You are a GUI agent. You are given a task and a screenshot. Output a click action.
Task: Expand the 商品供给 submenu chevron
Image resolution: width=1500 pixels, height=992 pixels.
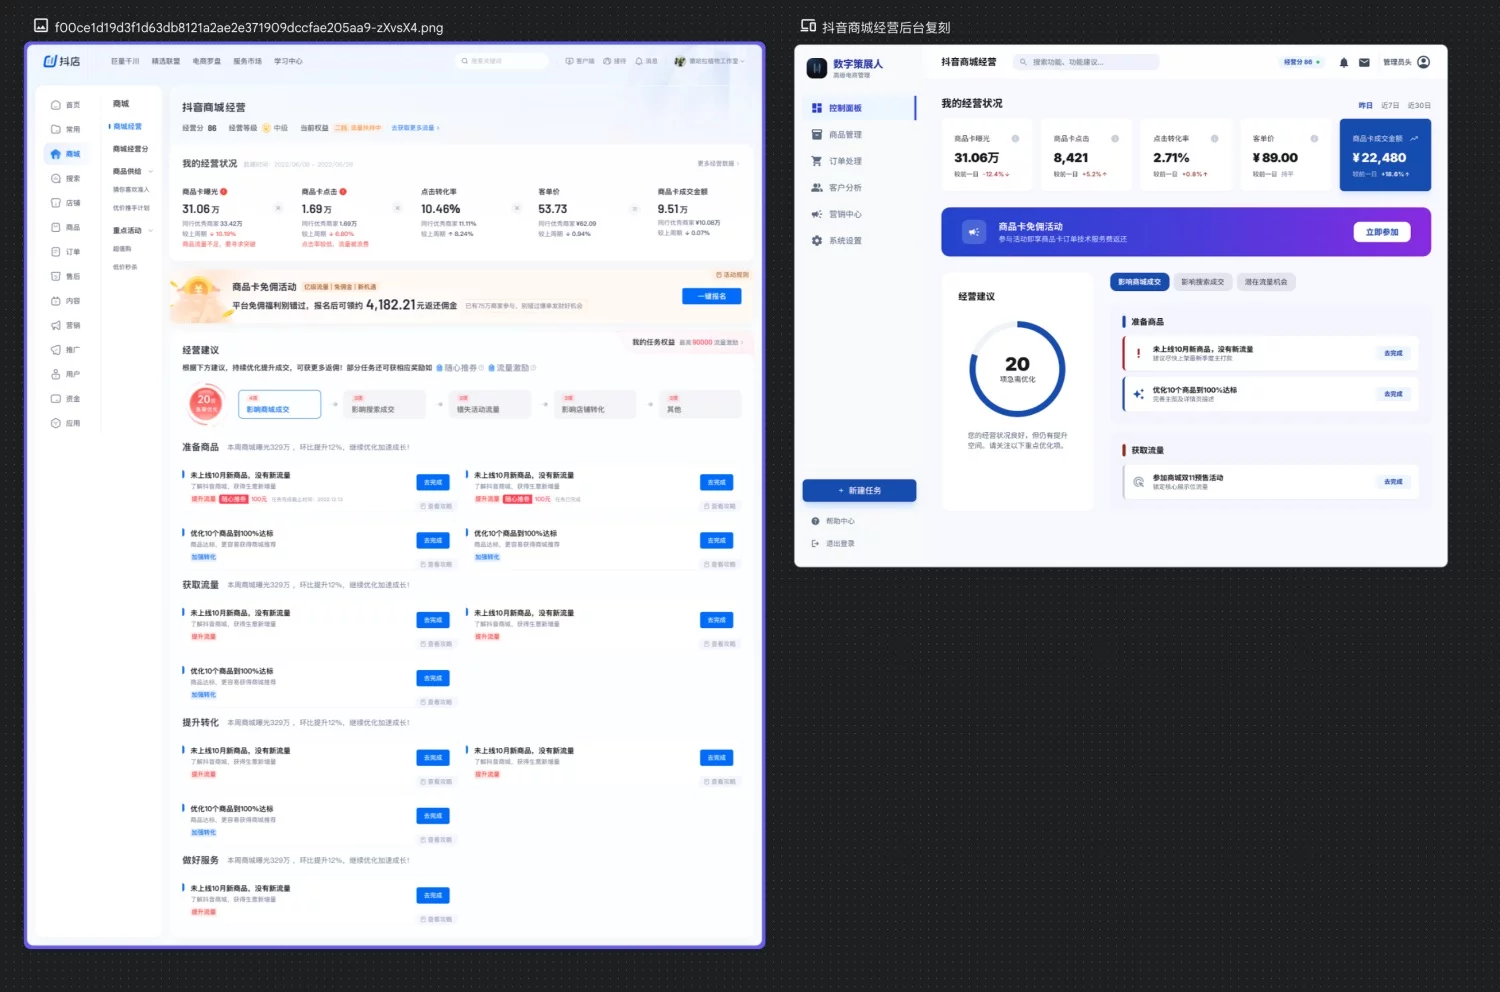pyautogui.click(x=151, y=172)
